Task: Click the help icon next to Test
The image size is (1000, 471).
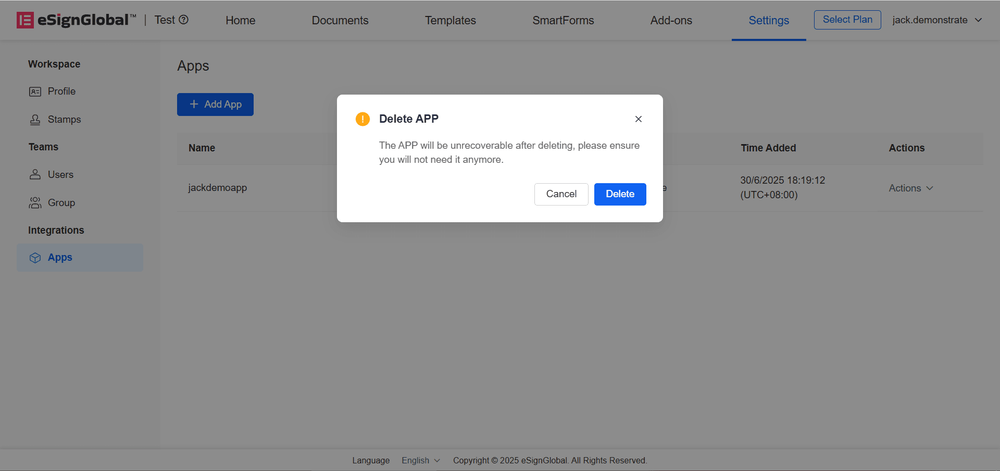Action: [x=183, y=20]
